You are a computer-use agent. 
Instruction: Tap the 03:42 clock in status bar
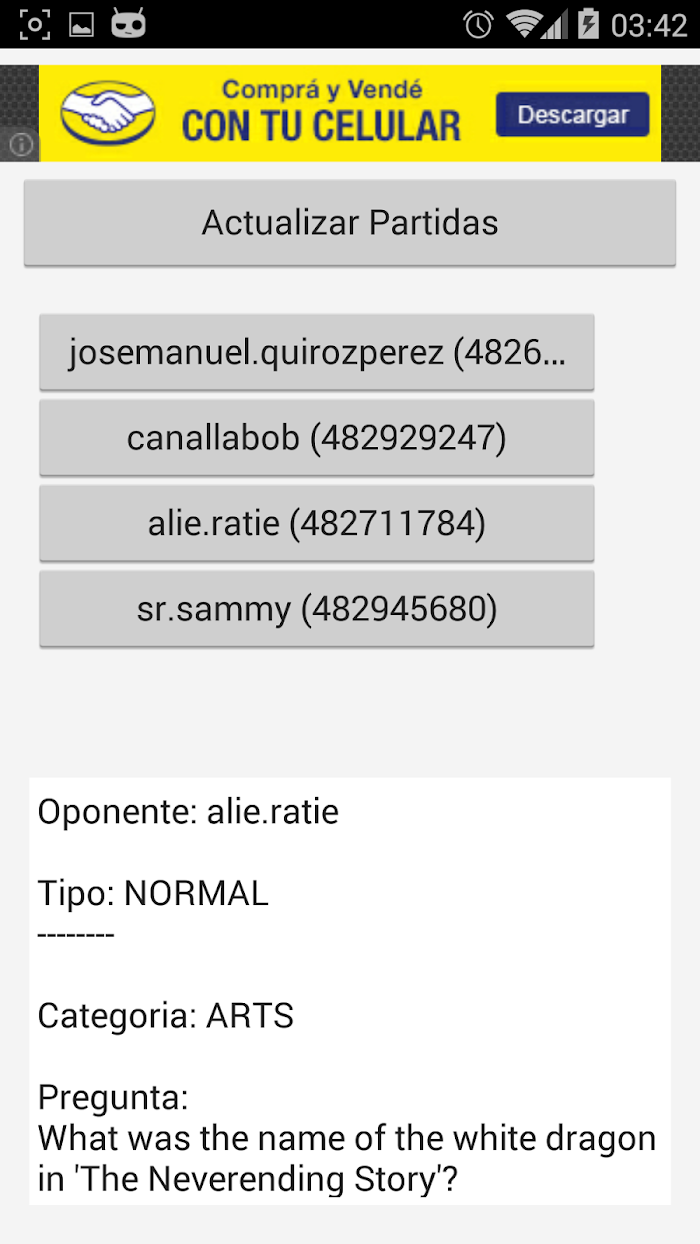(649, 24)
